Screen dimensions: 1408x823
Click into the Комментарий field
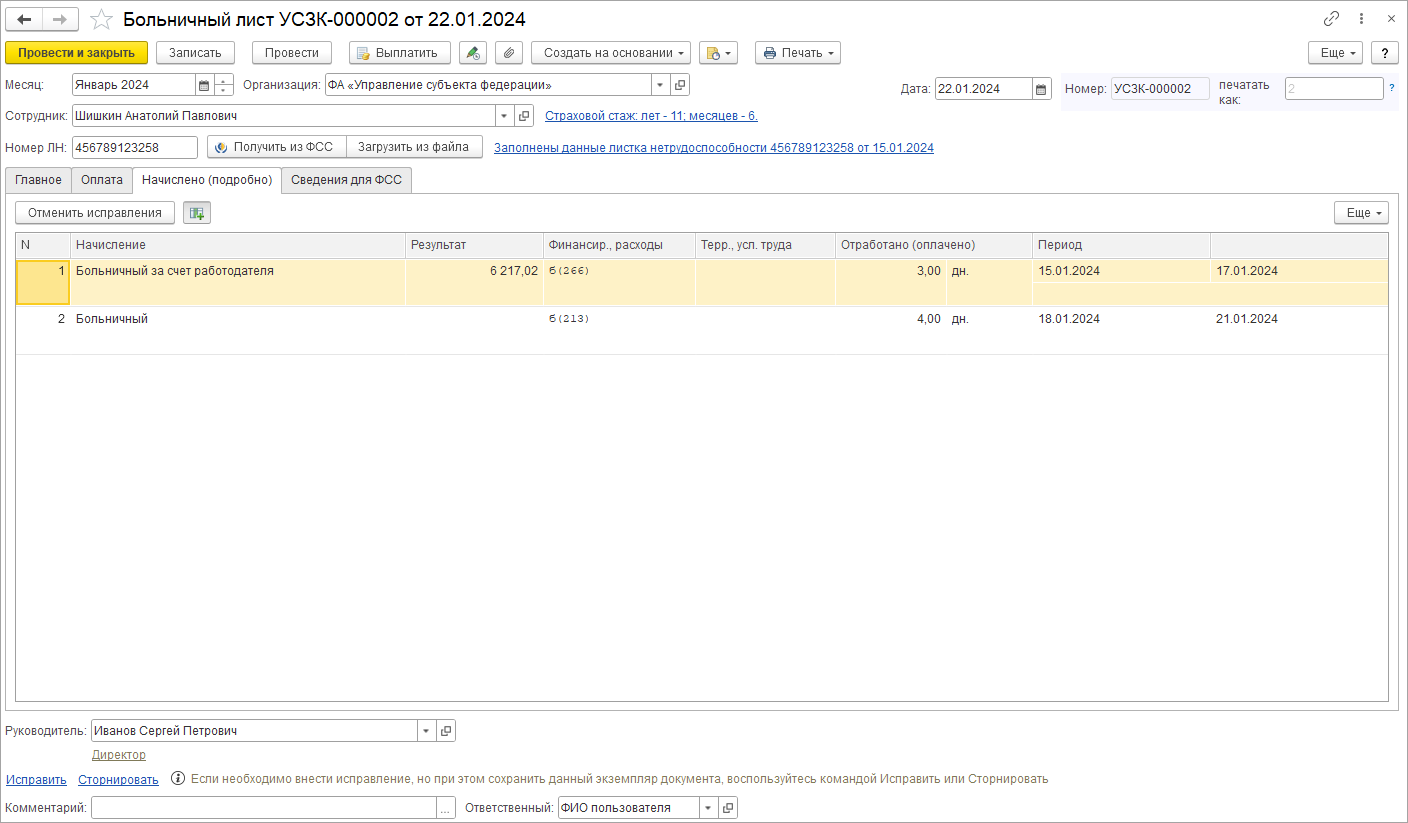[264, 808]
